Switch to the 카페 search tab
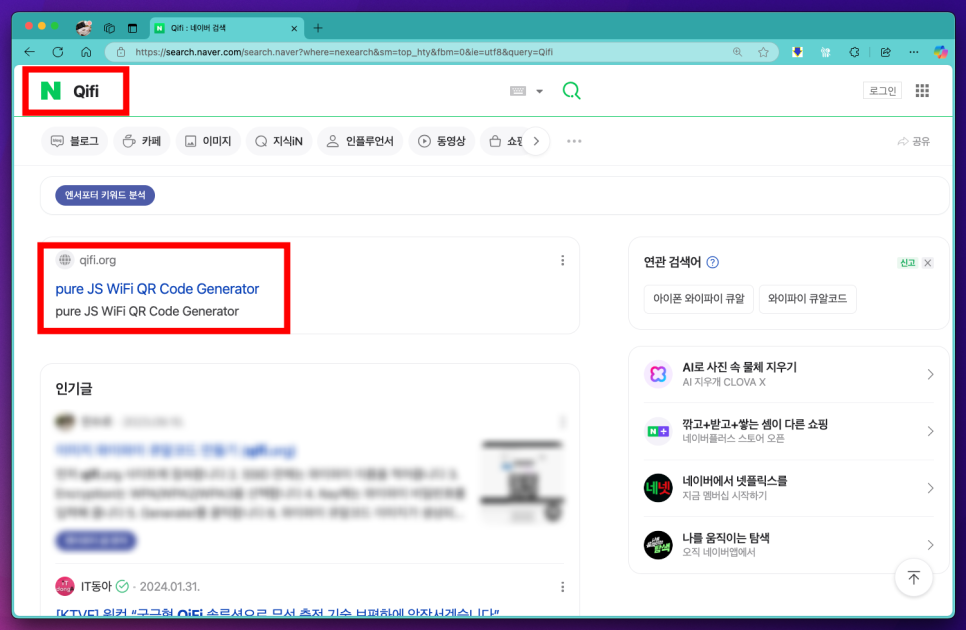966x630 pixels. (142, 142)
